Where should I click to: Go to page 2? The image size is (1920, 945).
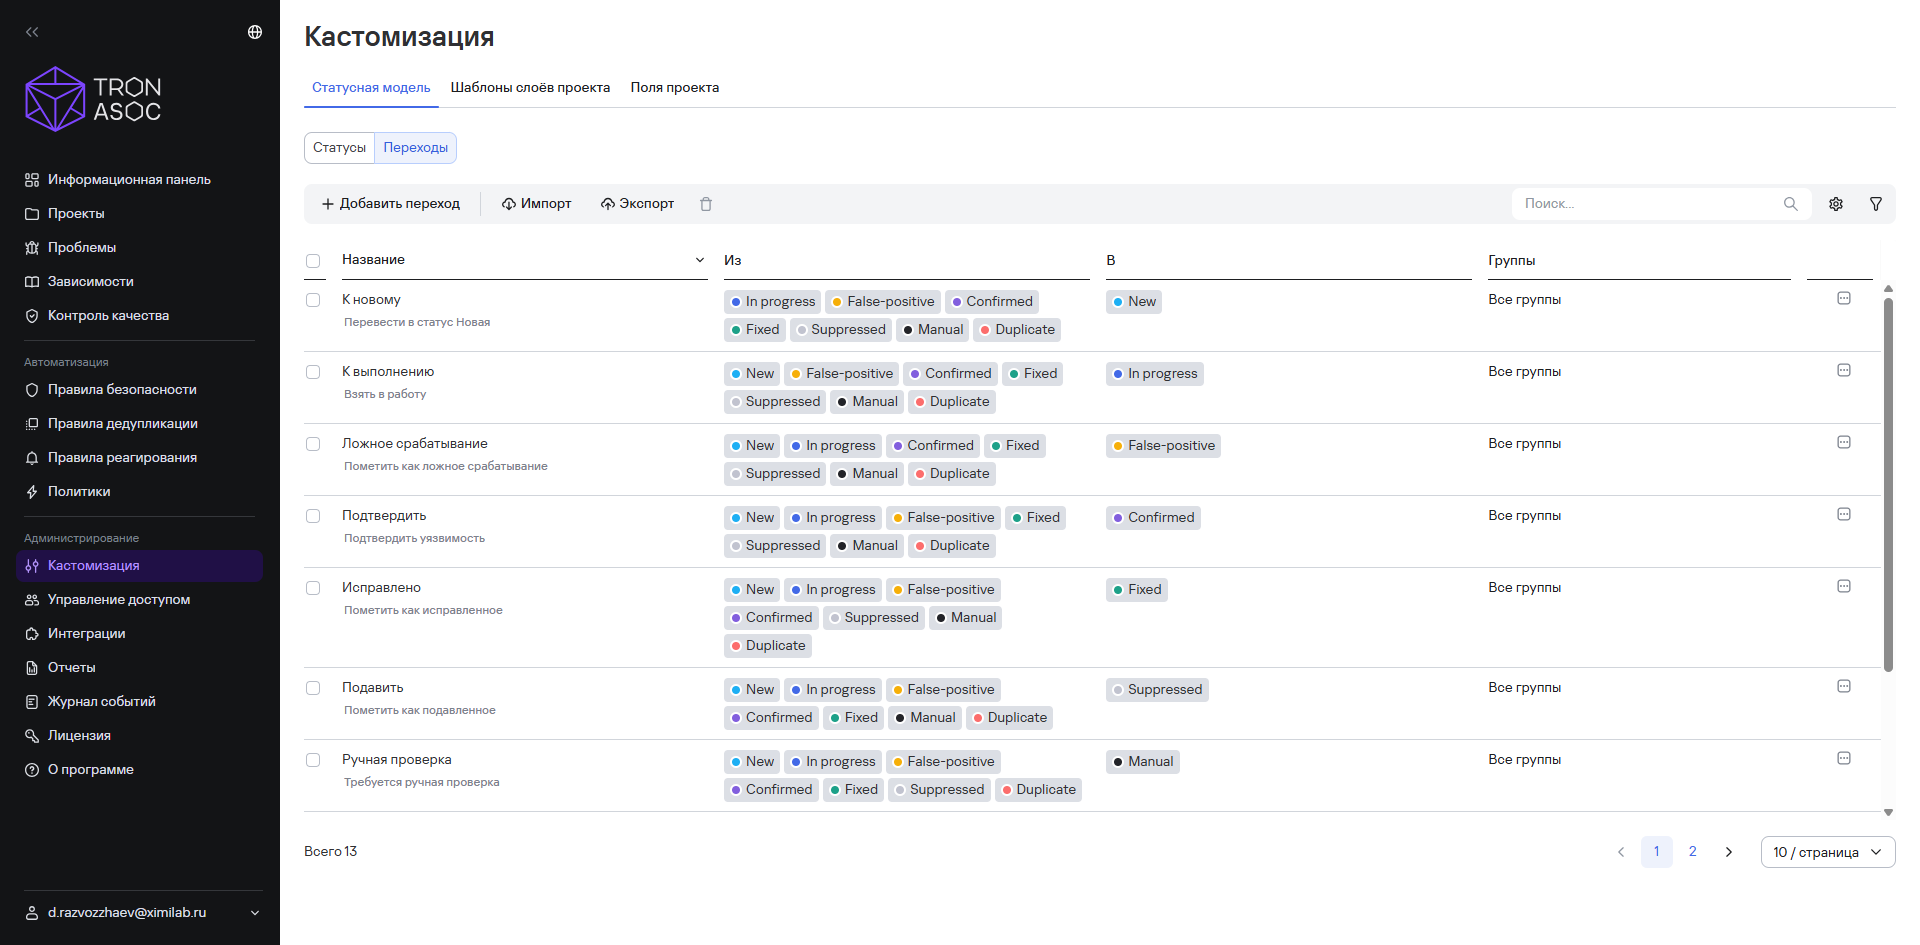point(1693,852)
